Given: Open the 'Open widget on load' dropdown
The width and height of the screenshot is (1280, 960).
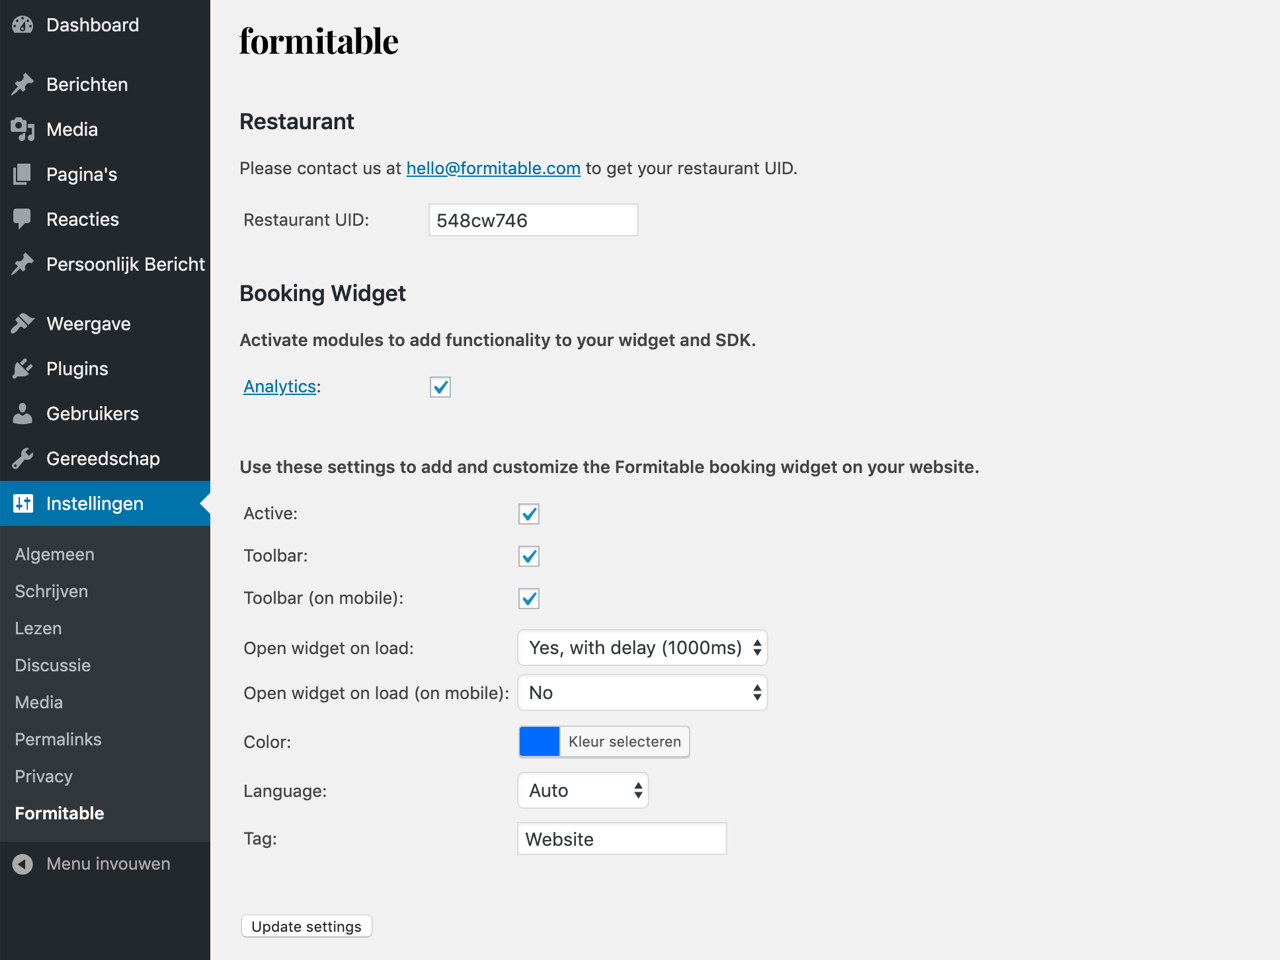Looking at the screenshot, I should [x=642, y=648].
